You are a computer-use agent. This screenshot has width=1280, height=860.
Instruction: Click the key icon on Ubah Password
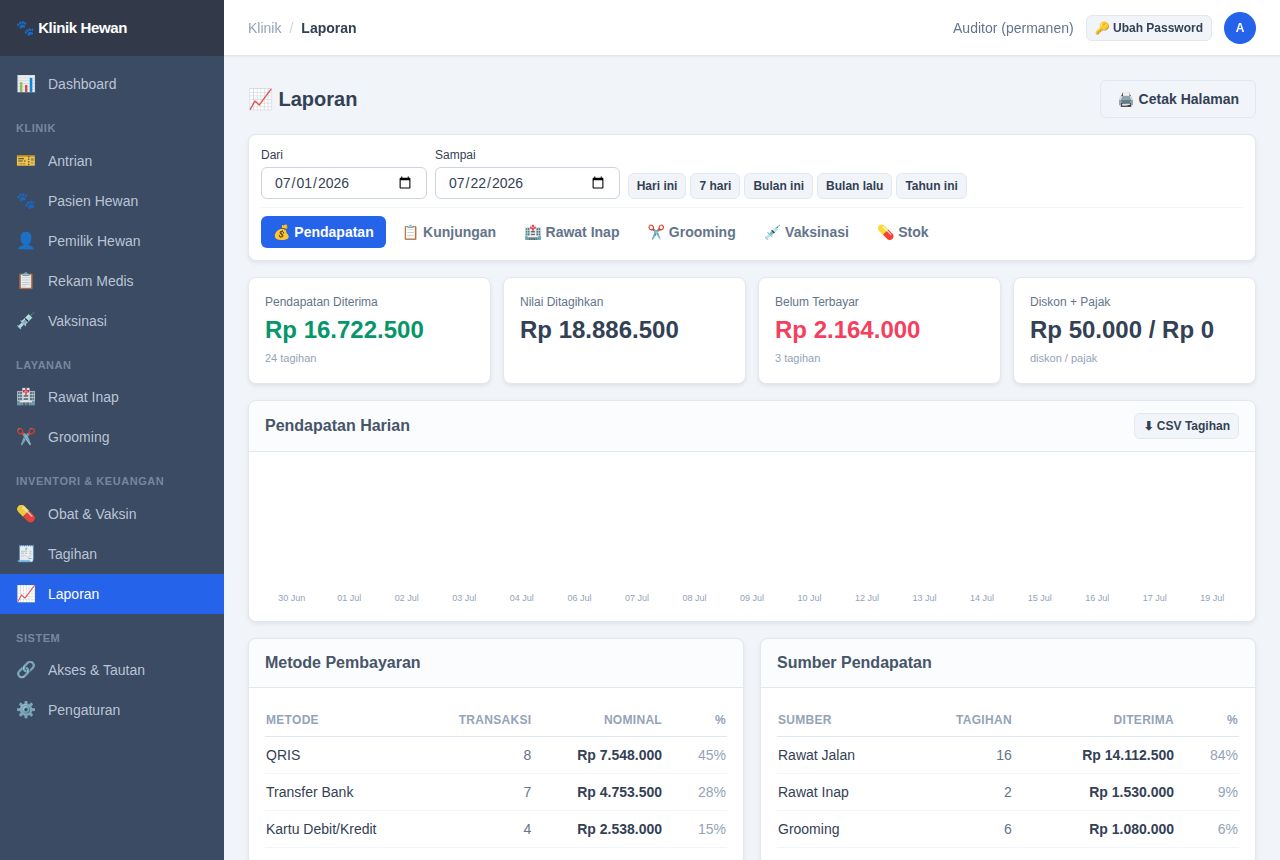[1102, 28]
